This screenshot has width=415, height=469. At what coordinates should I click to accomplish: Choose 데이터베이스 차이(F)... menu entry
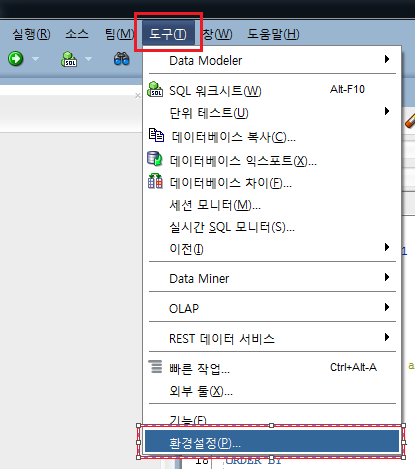[272, 183]
